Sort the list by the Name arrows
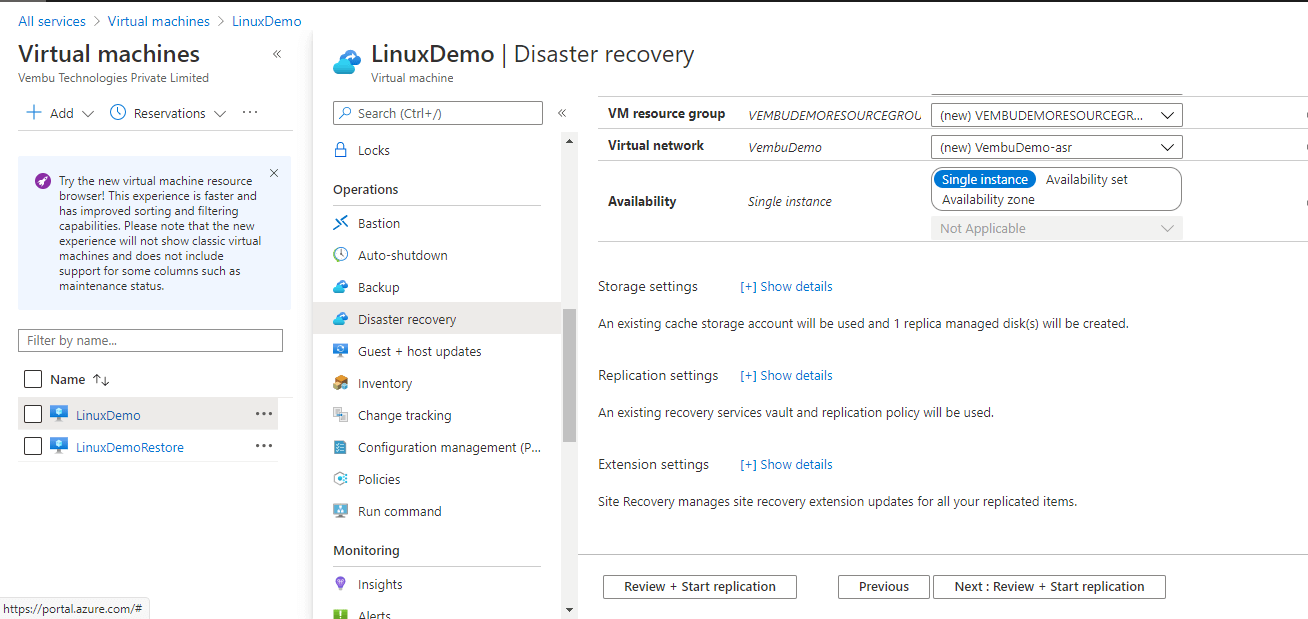Screen dimensions: 1308x619 point(101,380)
